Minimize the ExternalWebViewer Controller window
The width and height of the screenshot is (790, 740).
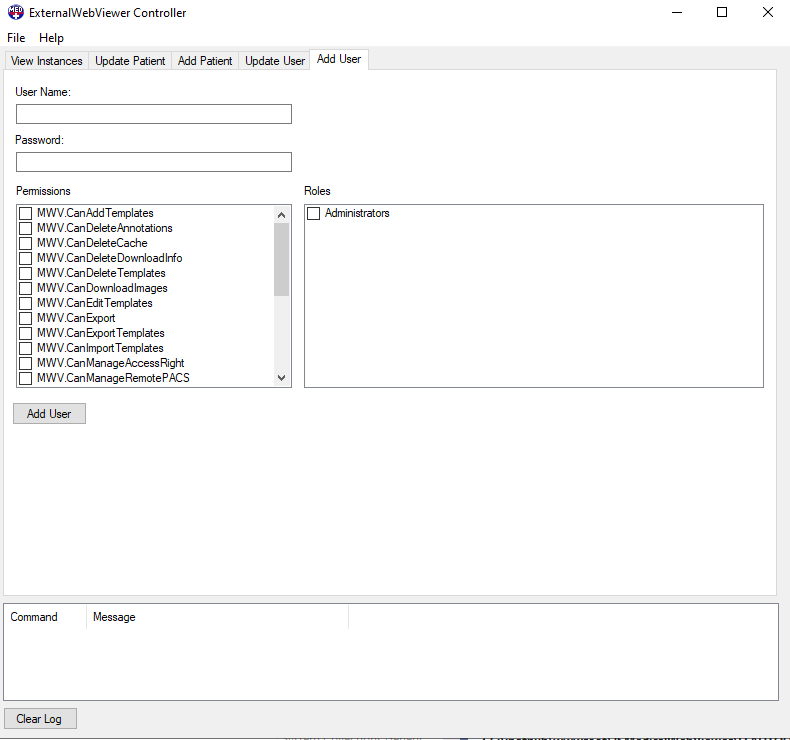677,13
